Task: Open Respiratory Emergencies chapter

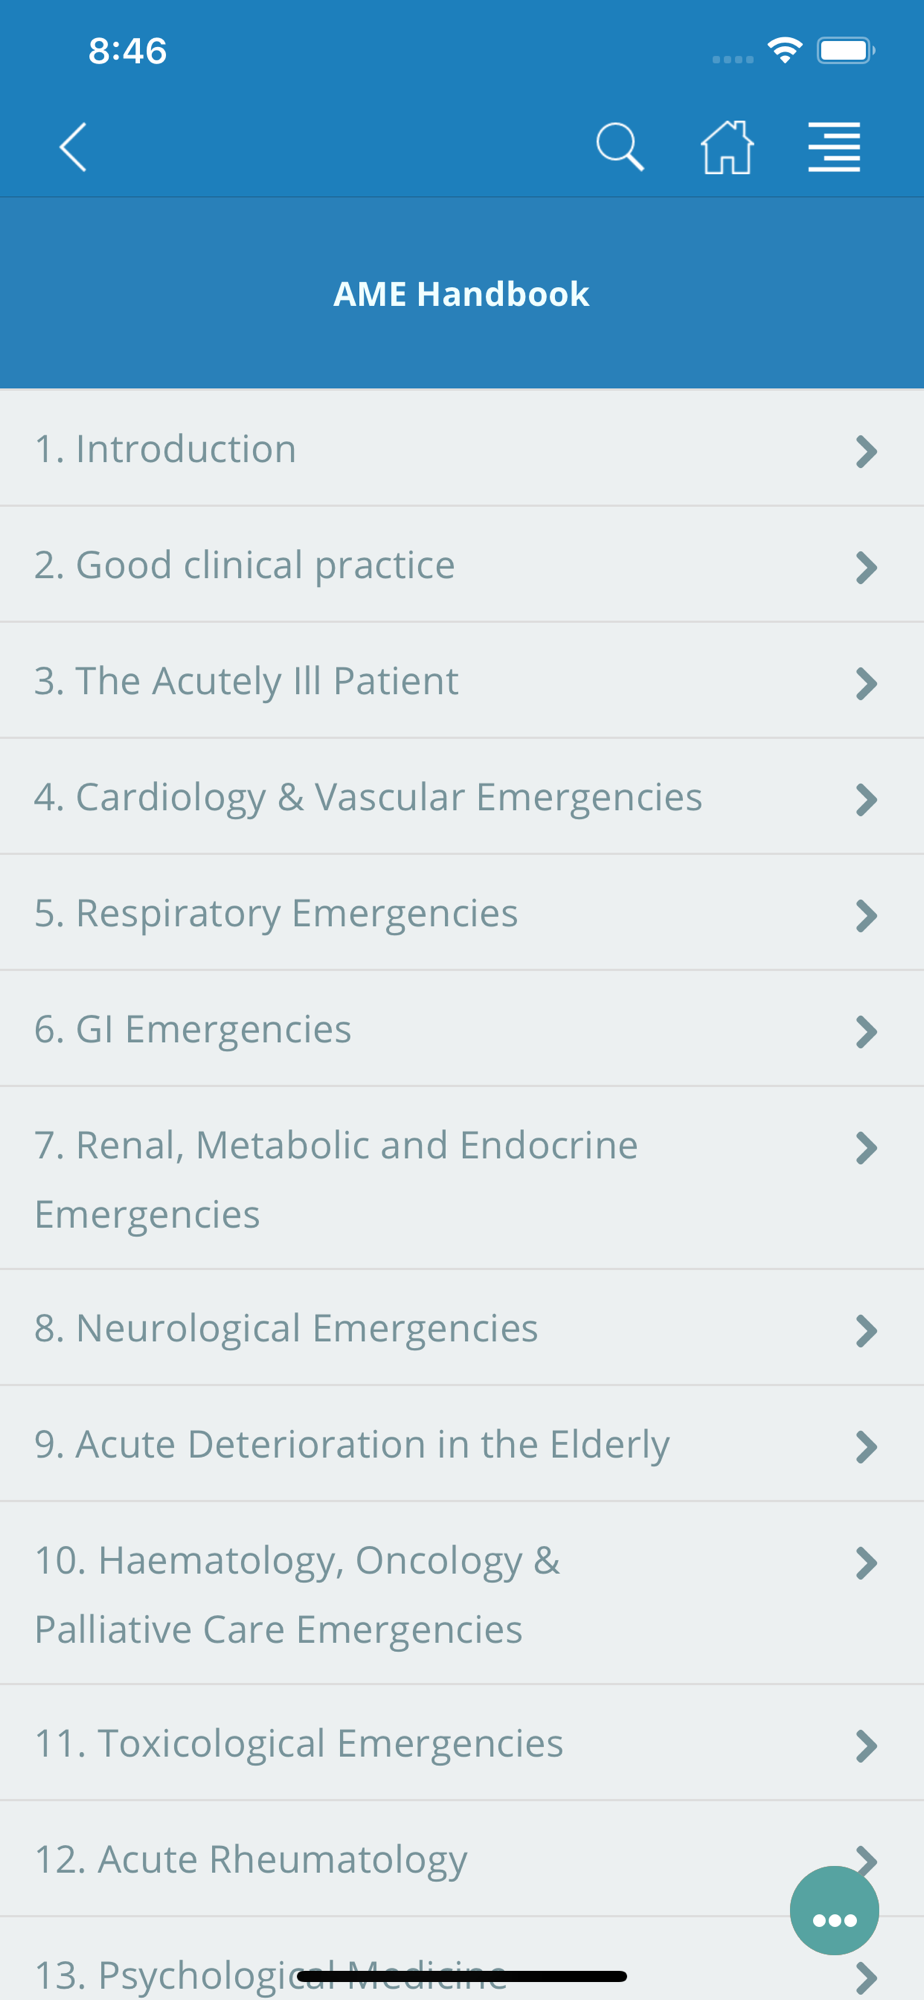Action: coord(462,913)
